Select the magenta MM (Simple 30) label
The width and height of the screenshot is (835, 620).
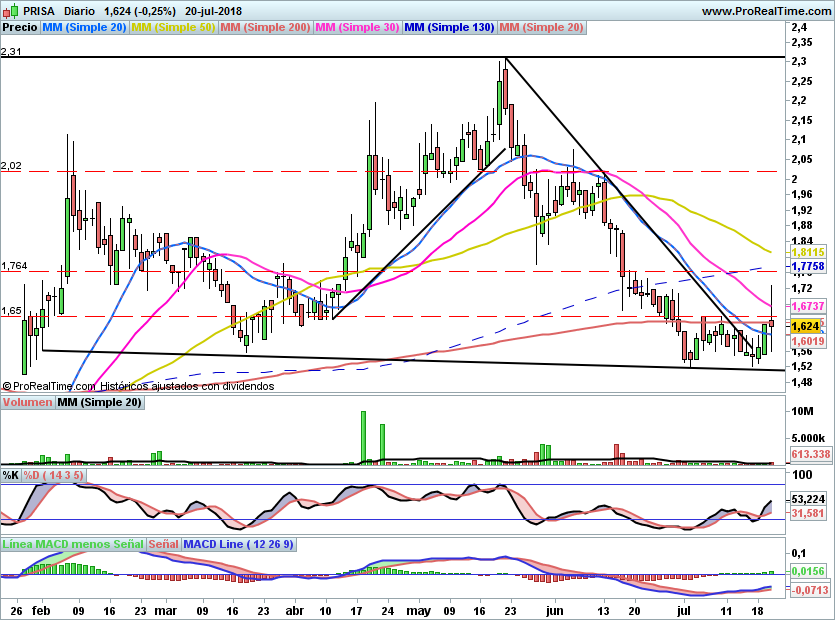(357, 28)
